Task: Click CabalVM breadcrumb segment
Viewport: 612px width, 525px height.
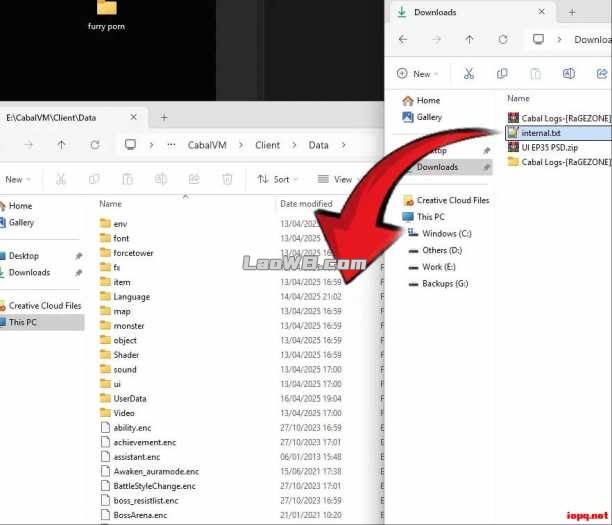Action: [207, 145]
